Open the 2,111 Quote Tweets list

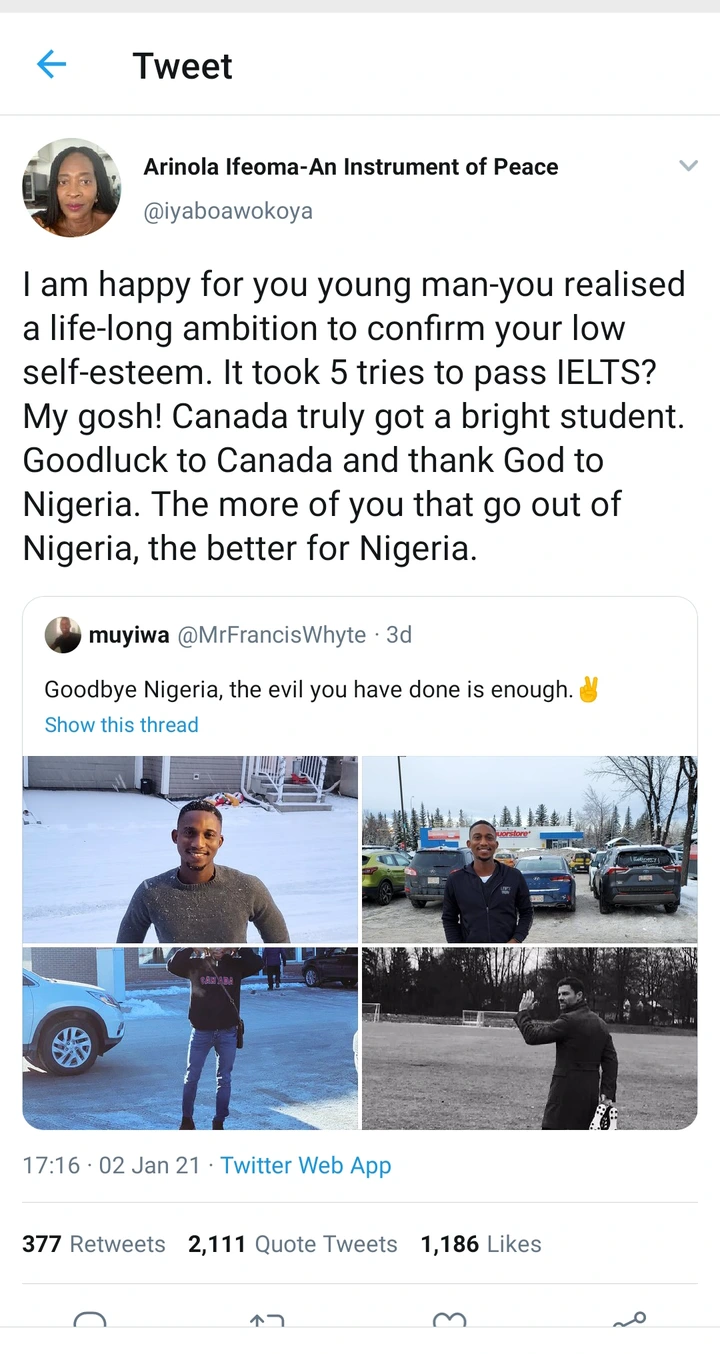(x=292, y=1244)
